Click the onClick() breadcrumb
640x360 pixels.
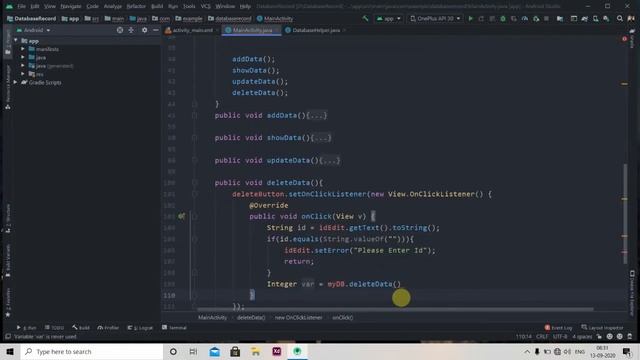coord(342,318)
